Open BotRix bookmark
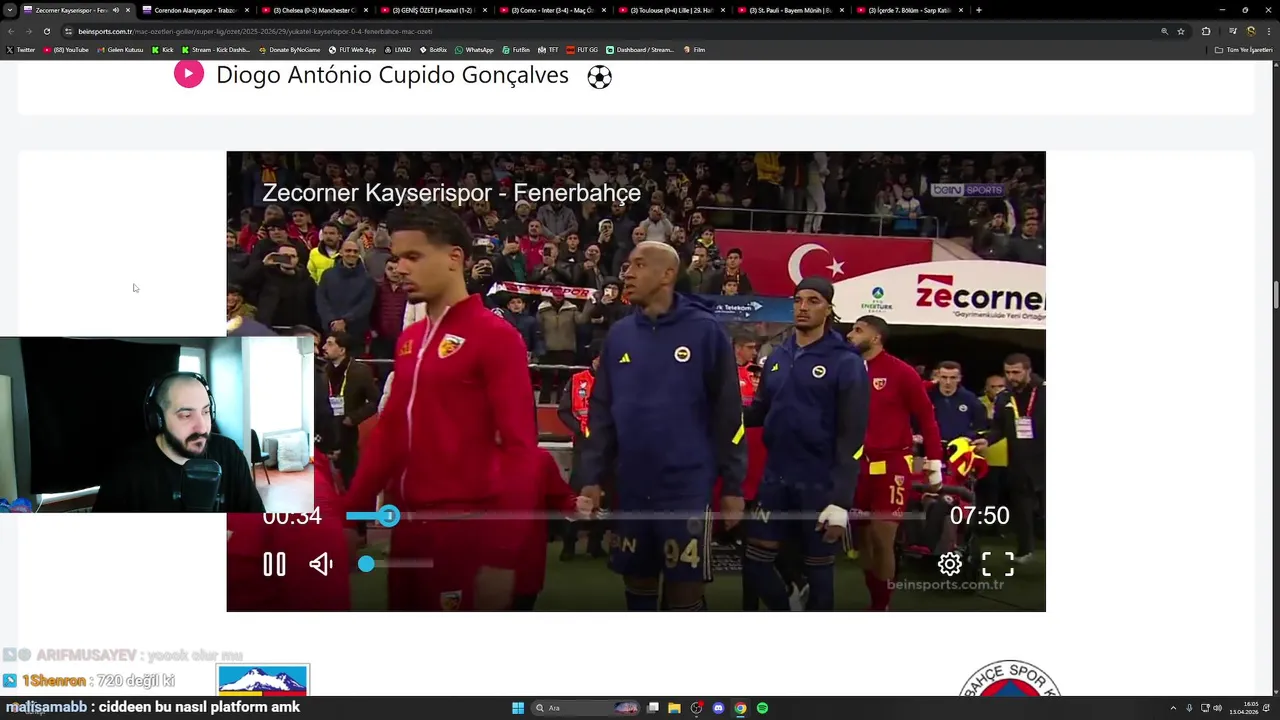This screenshot has width=1280, height=720. (x=433, y=50)
